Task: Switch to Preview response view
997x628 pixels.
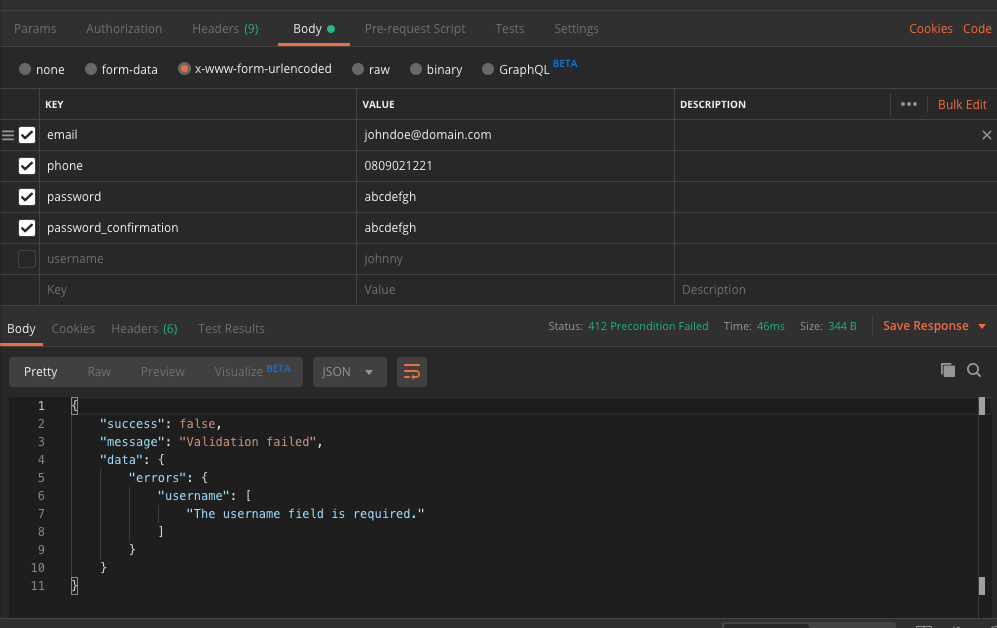Action: point(163,372)
